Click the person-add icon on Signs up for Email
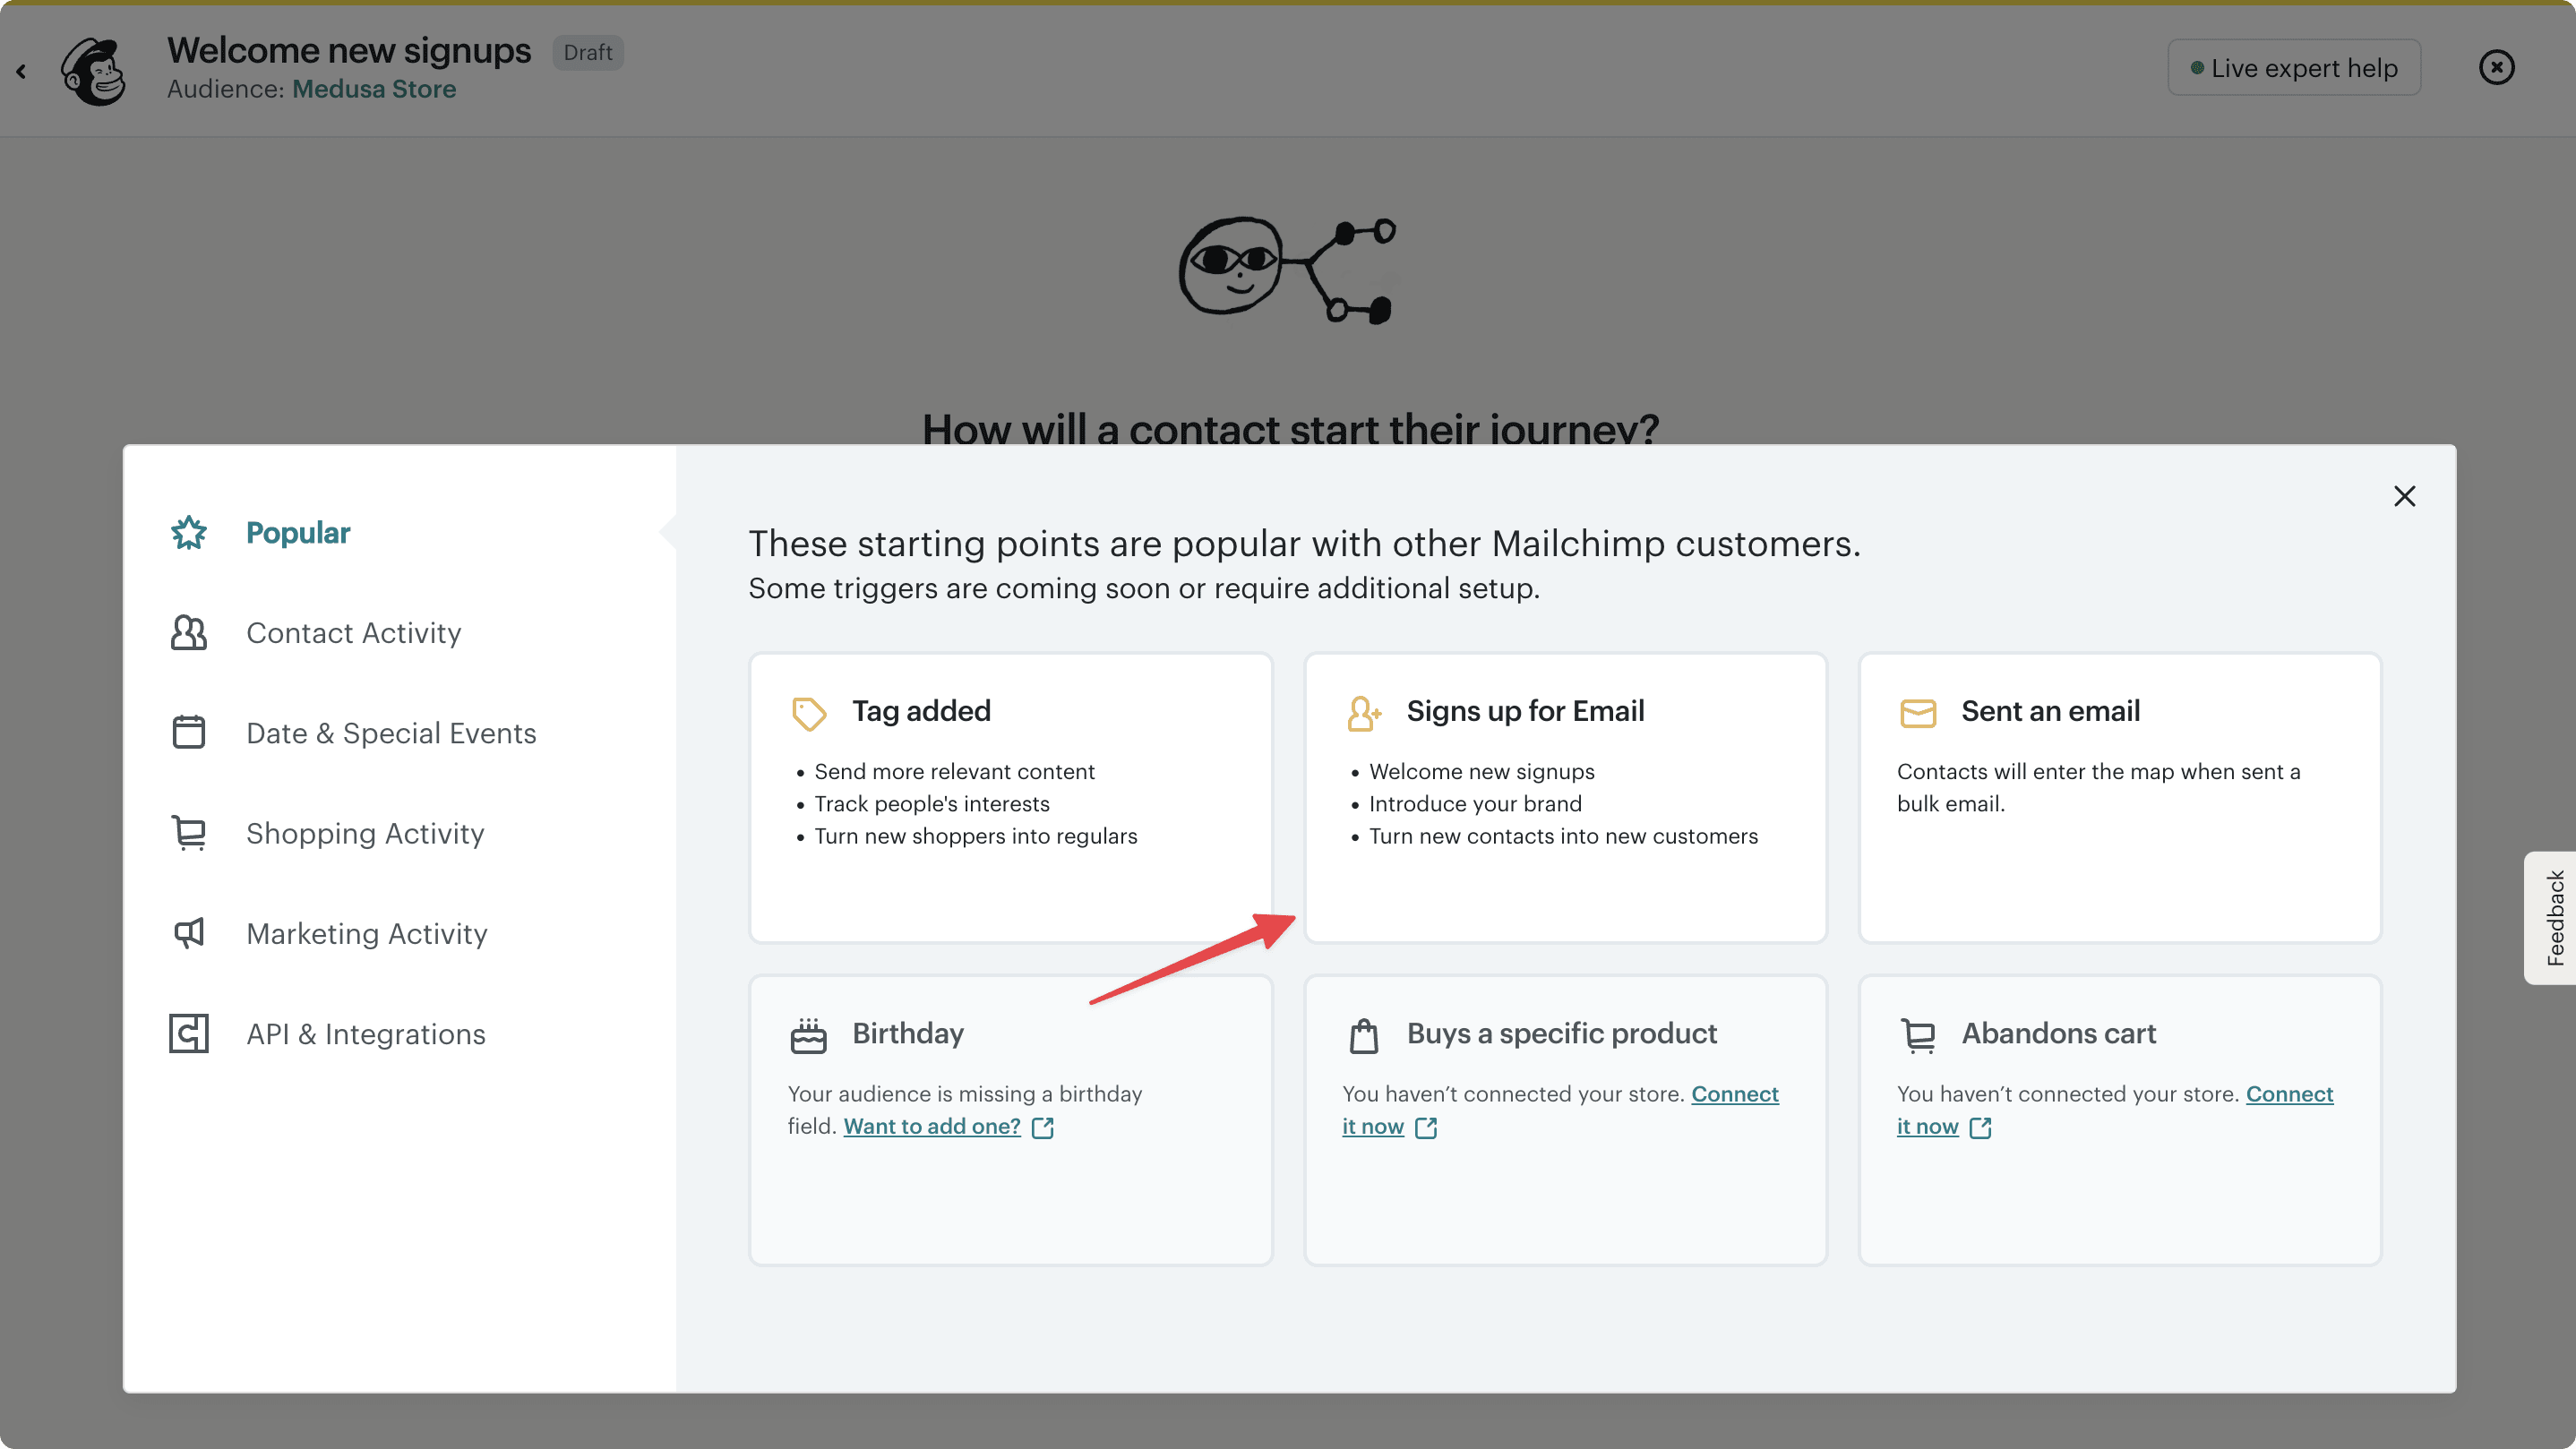This screenshot has width=2576, height=1449. [1363, 712]
